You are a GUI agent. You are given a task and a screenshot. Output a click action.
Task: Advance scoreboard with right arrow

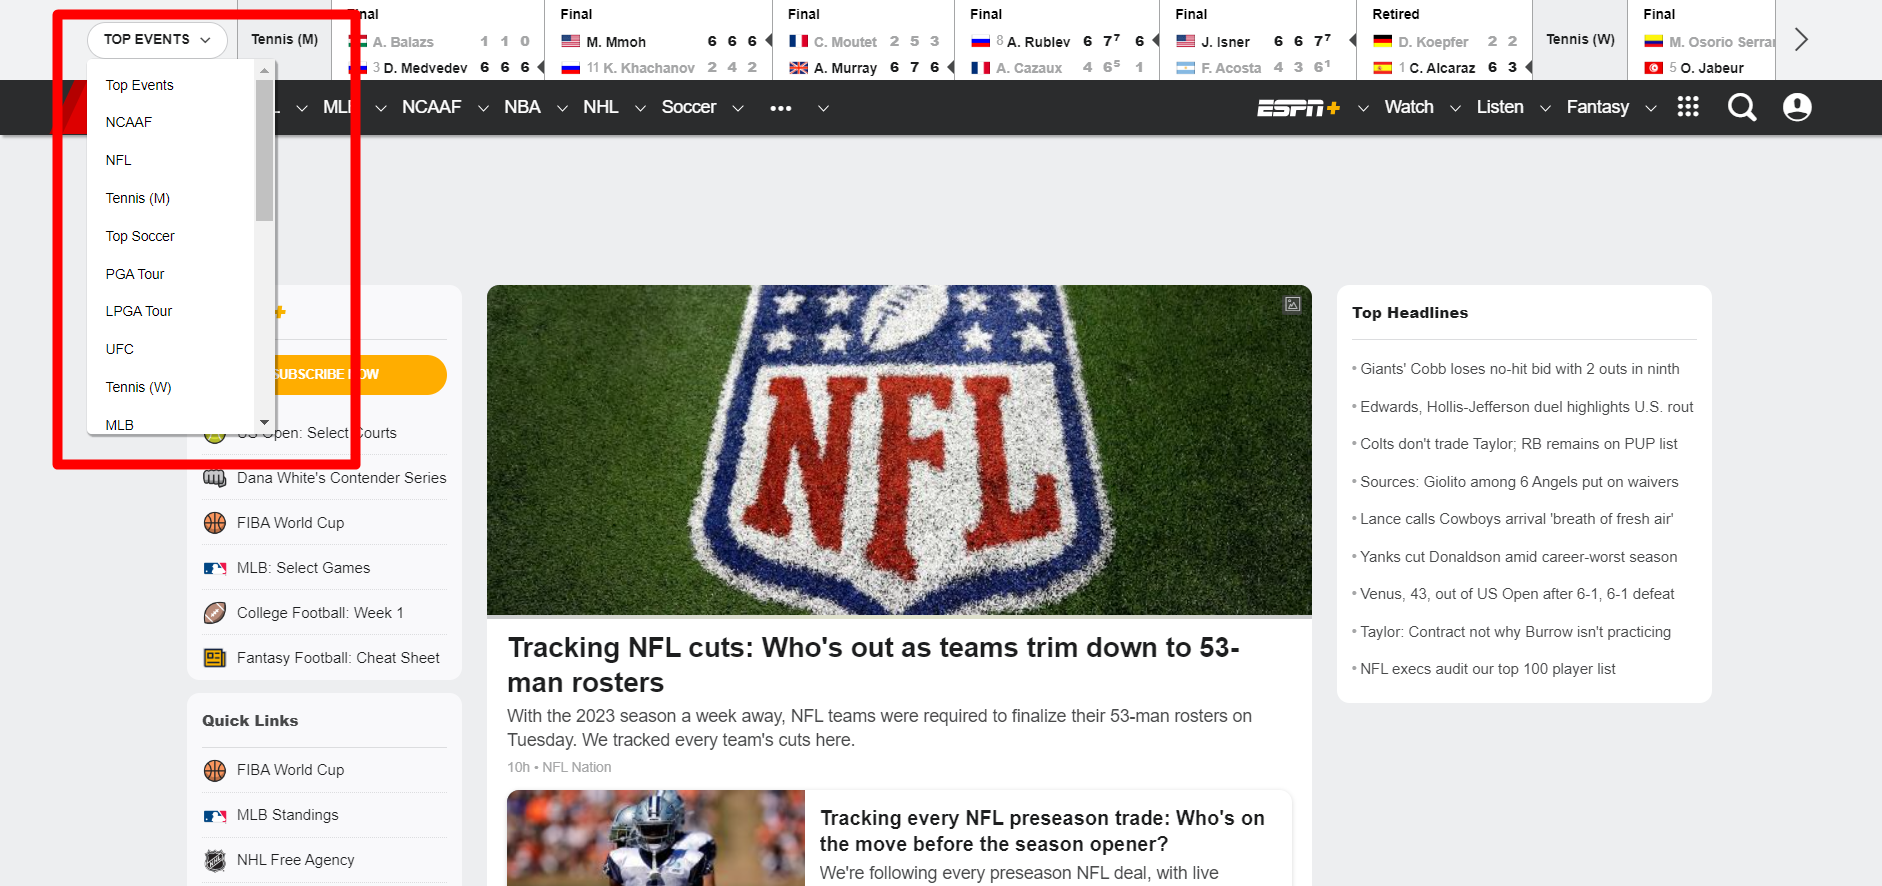(1801, 40)
